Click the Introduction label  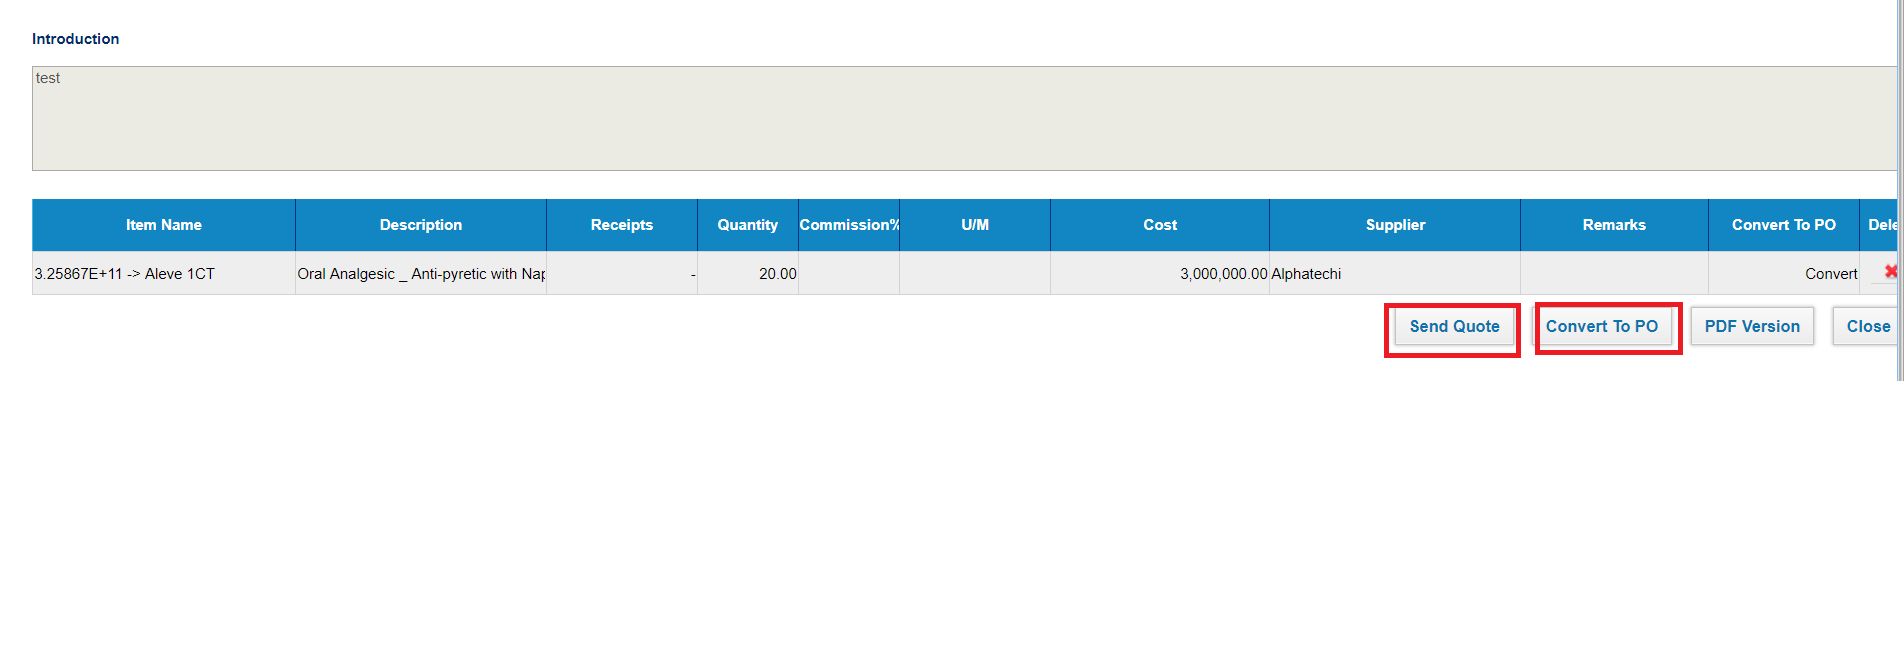(75, 39)
